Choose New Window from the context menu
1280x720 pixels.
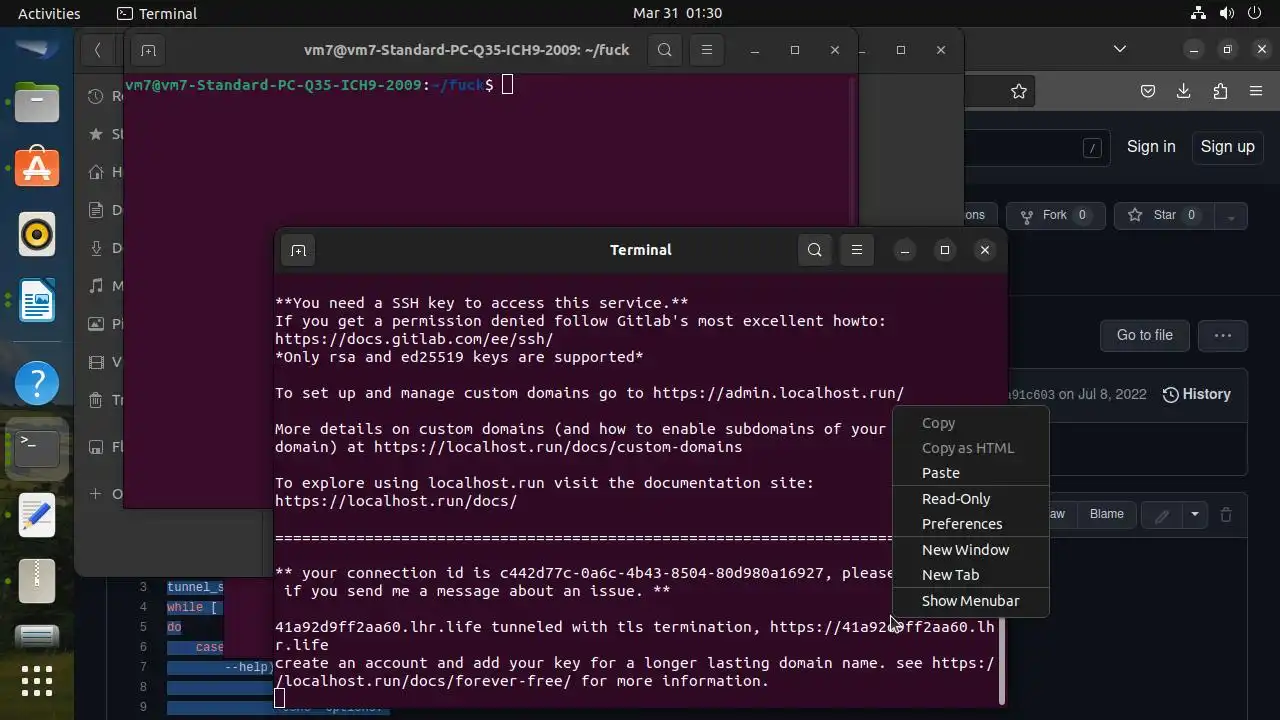[x=971, y=550]
